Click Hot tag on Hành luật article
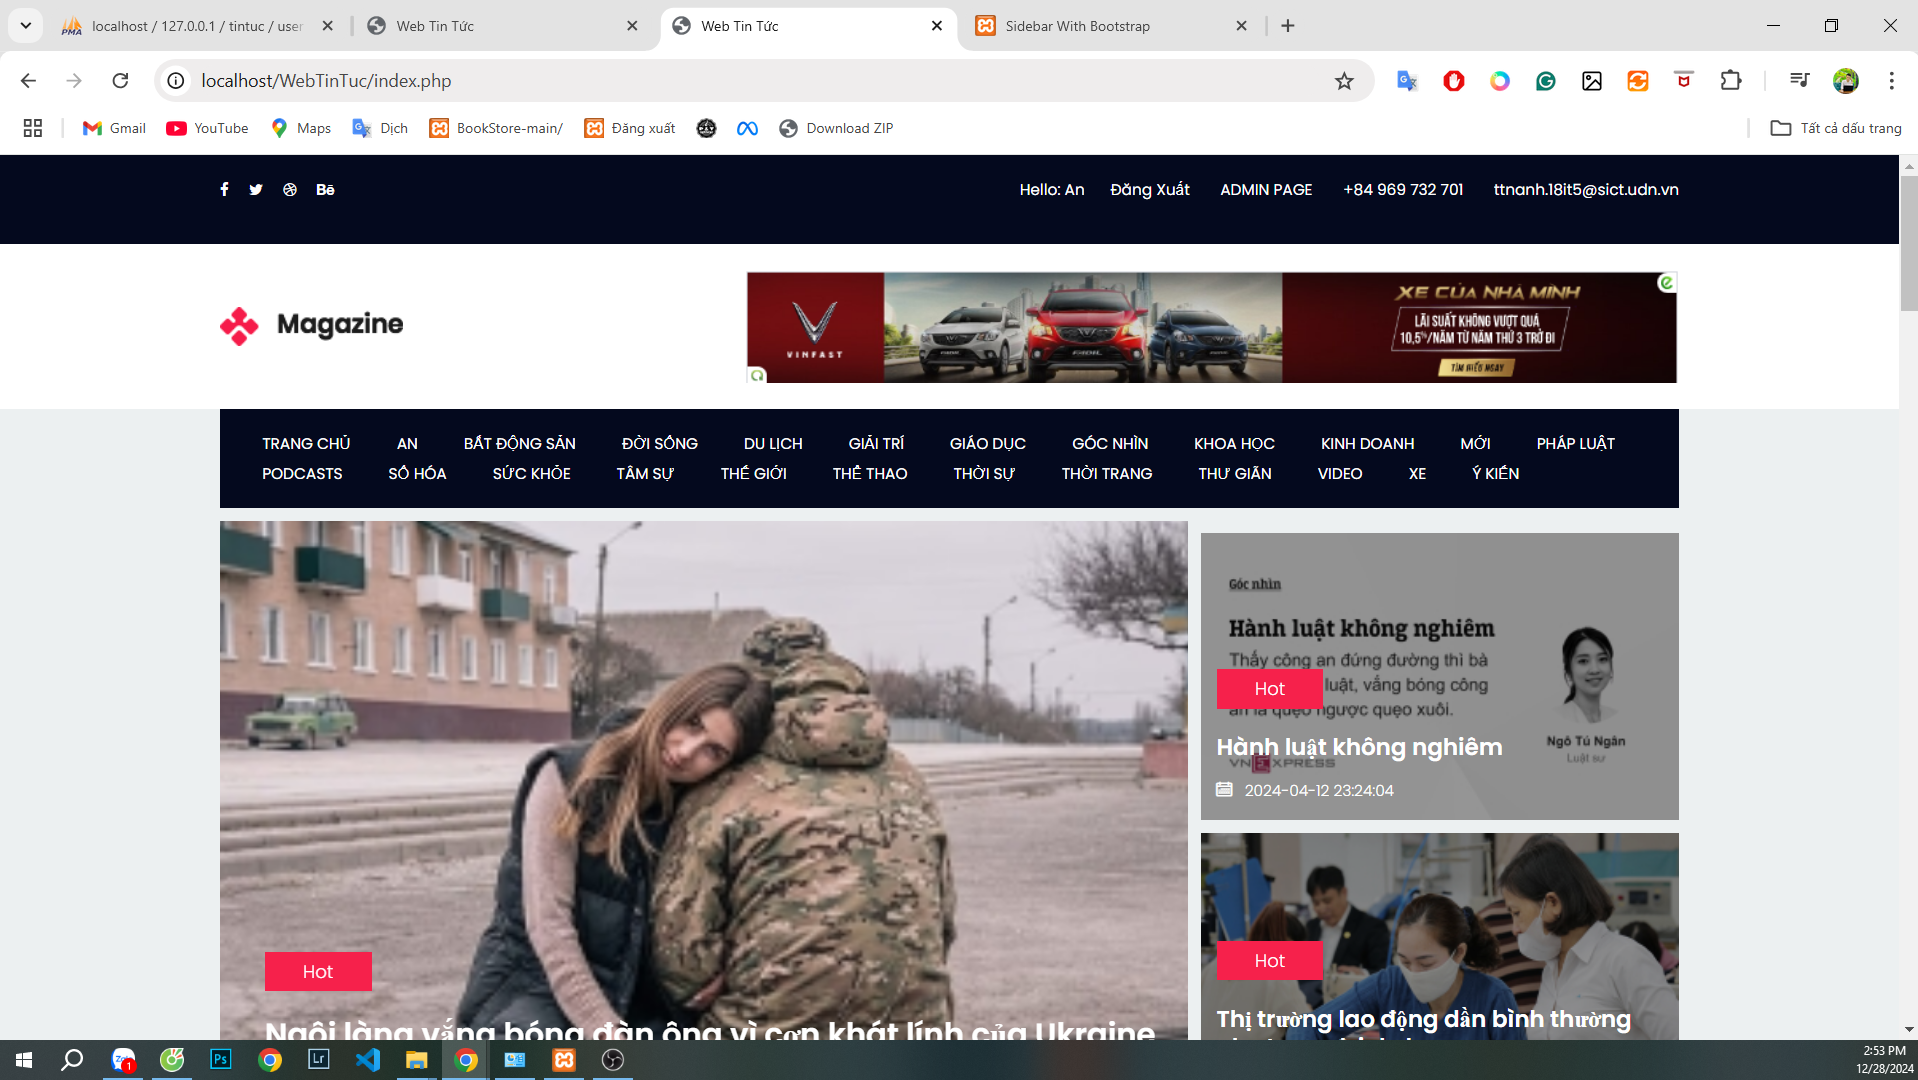Image resolution: width=1918 pixels, height=1080 pixels. point(1269,689)
